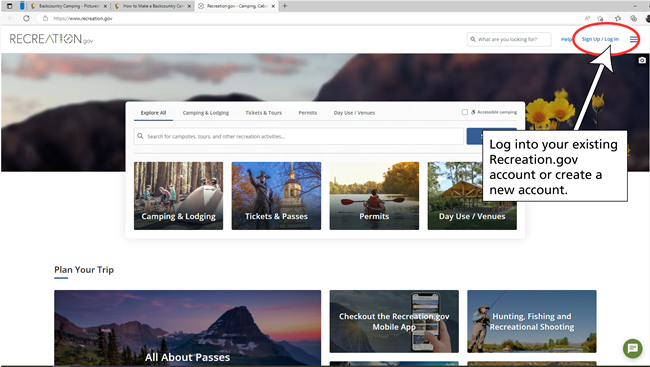650x367 pixels.
Task: Select the Tickets & Tours tab
Action: pos(263,113)
